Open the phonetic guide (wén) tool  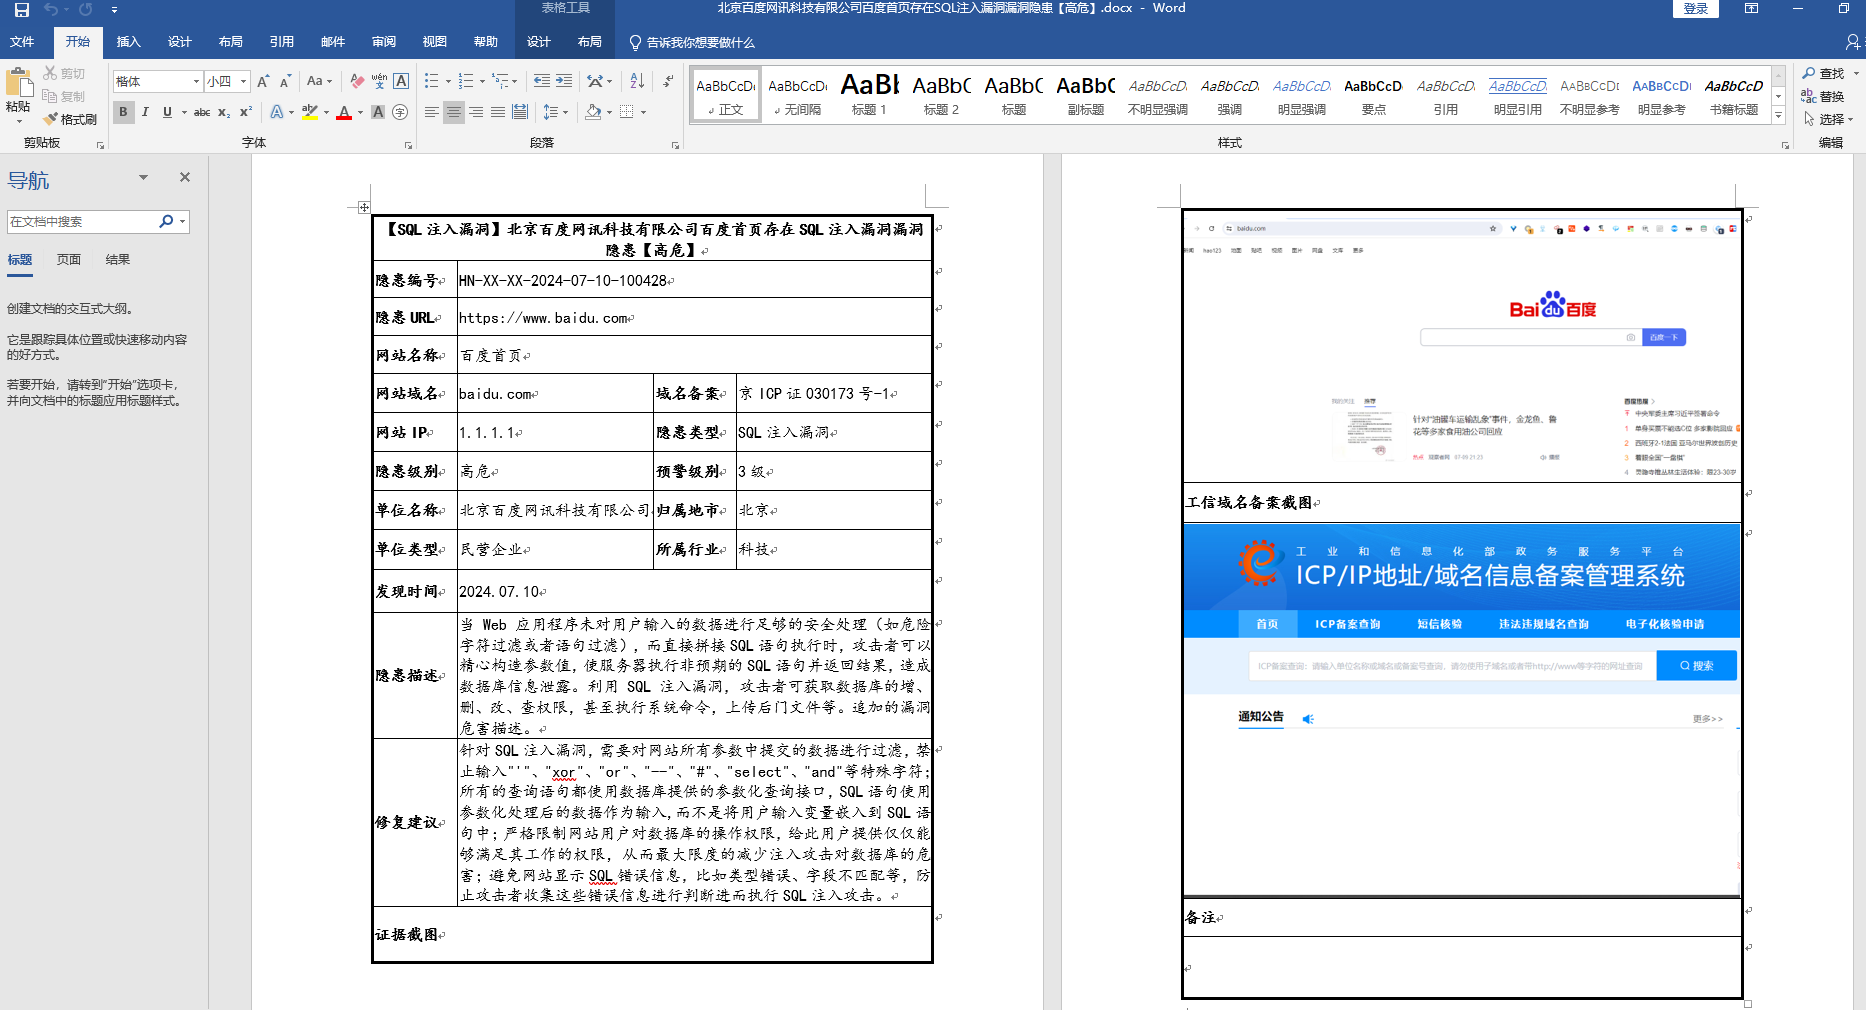(x=379, y=81)
